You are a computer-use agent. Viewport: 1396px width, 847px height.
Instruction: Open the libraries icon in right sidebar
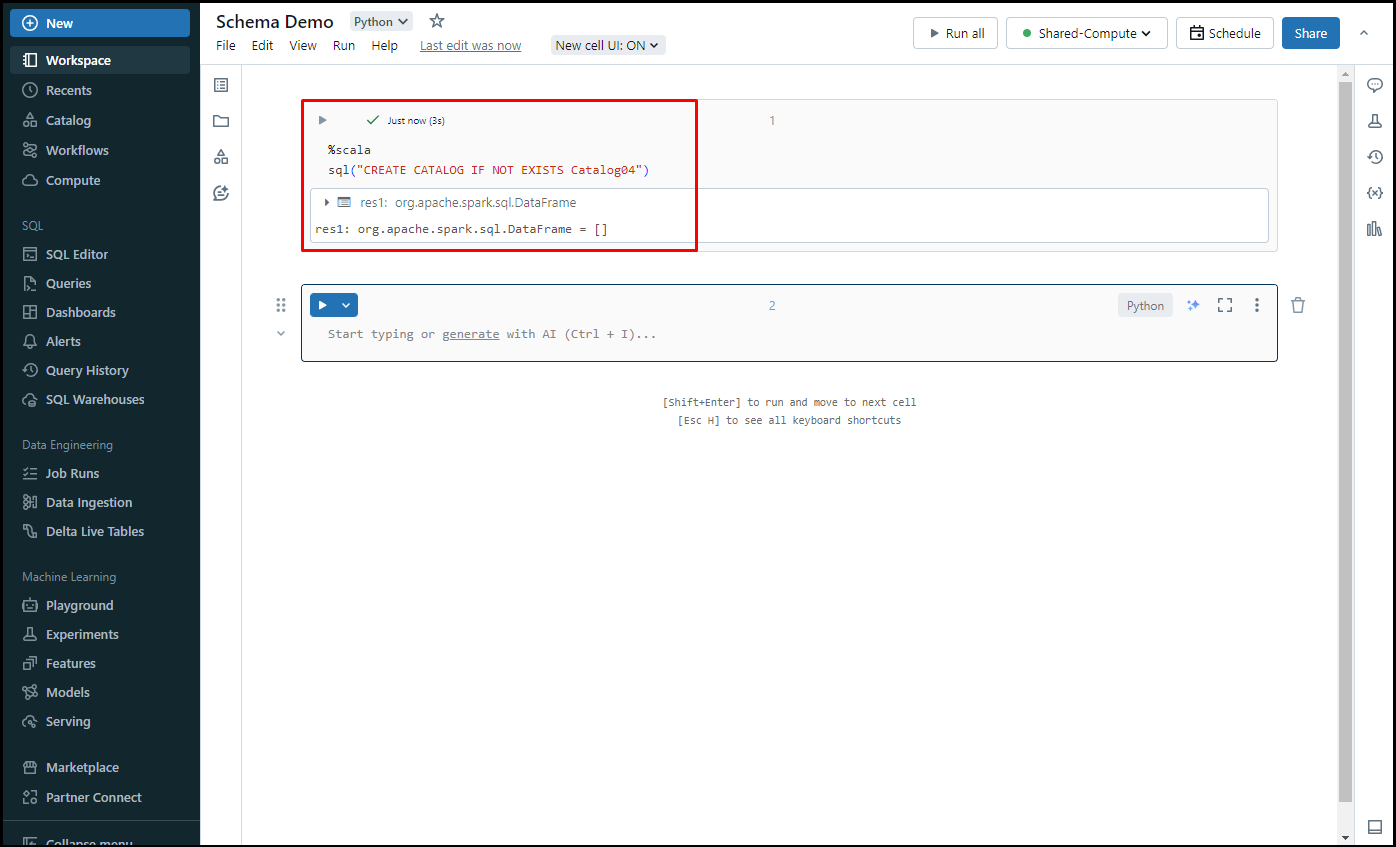point(1375,229)
